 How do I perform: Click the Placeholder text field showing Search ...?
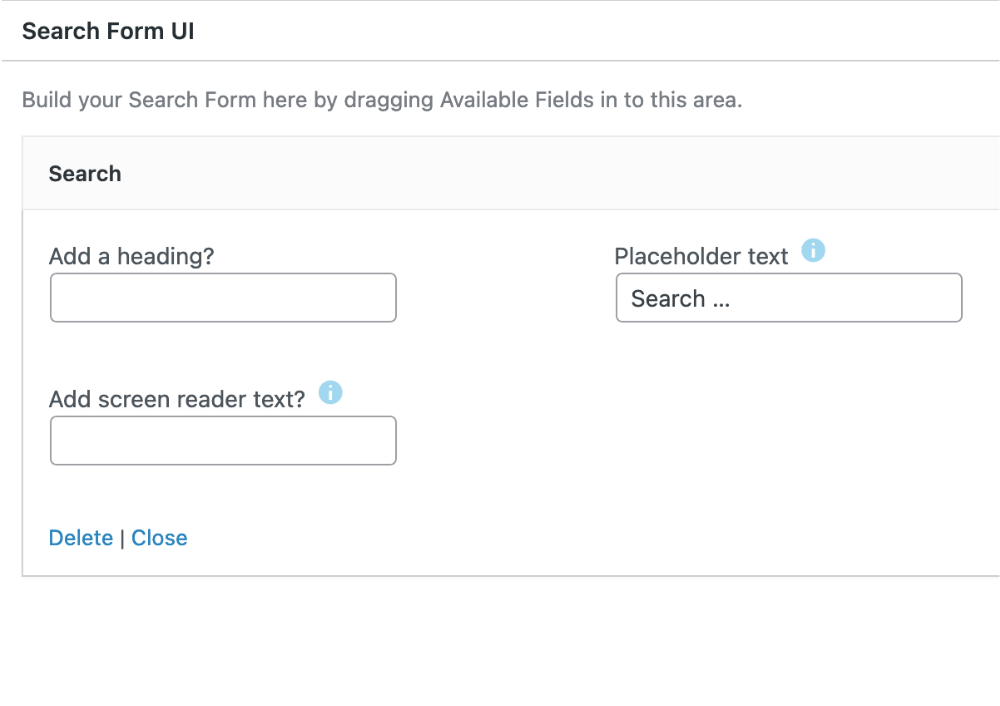(788, 298)
